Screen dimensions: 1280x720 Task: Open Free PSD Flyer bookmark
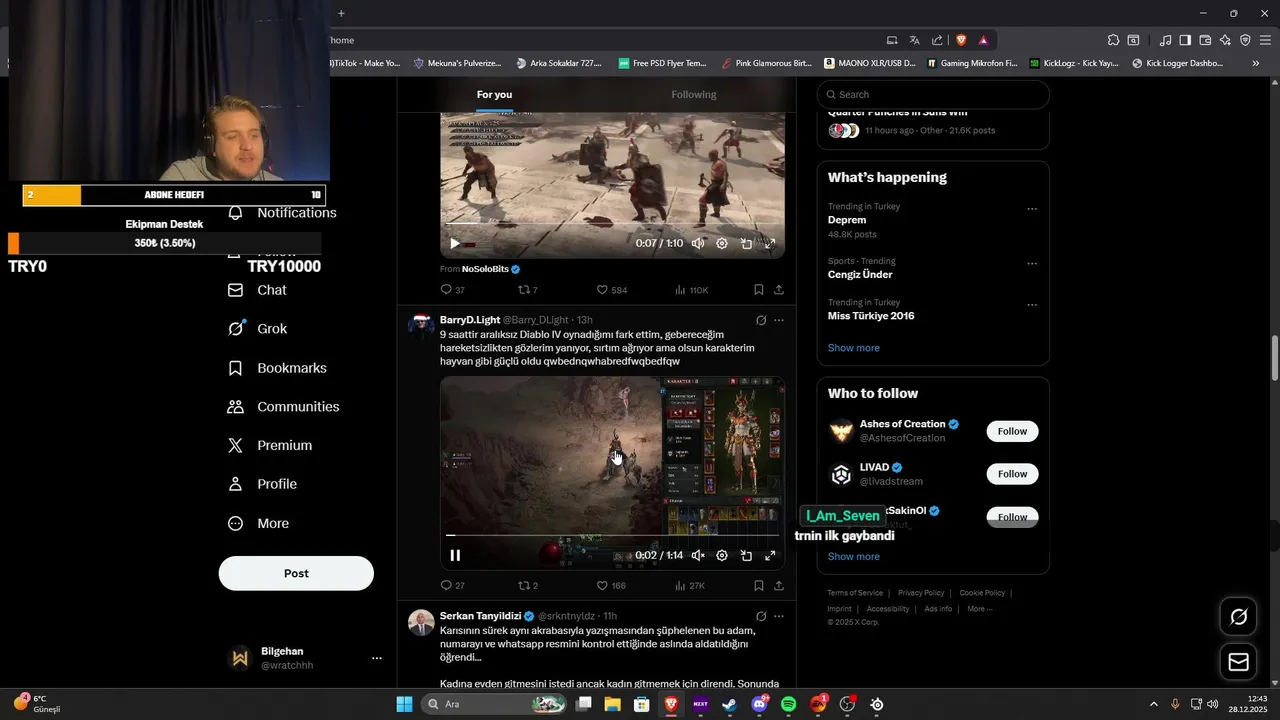pyautogui.click(x=663, y=63)
